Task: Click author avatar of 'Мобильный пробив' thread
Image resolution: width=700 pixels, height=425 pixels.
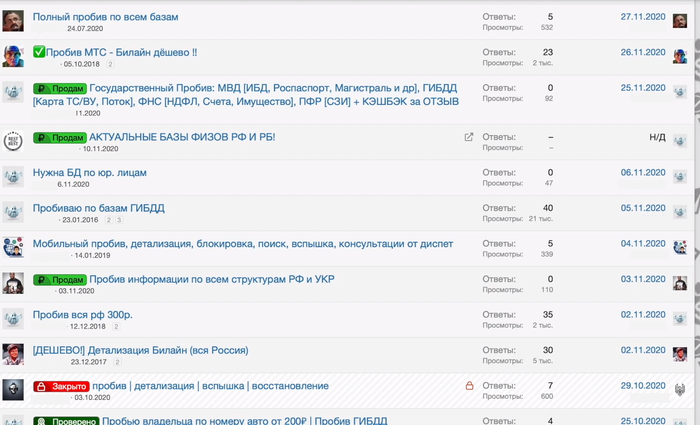Action: [13, 248]
